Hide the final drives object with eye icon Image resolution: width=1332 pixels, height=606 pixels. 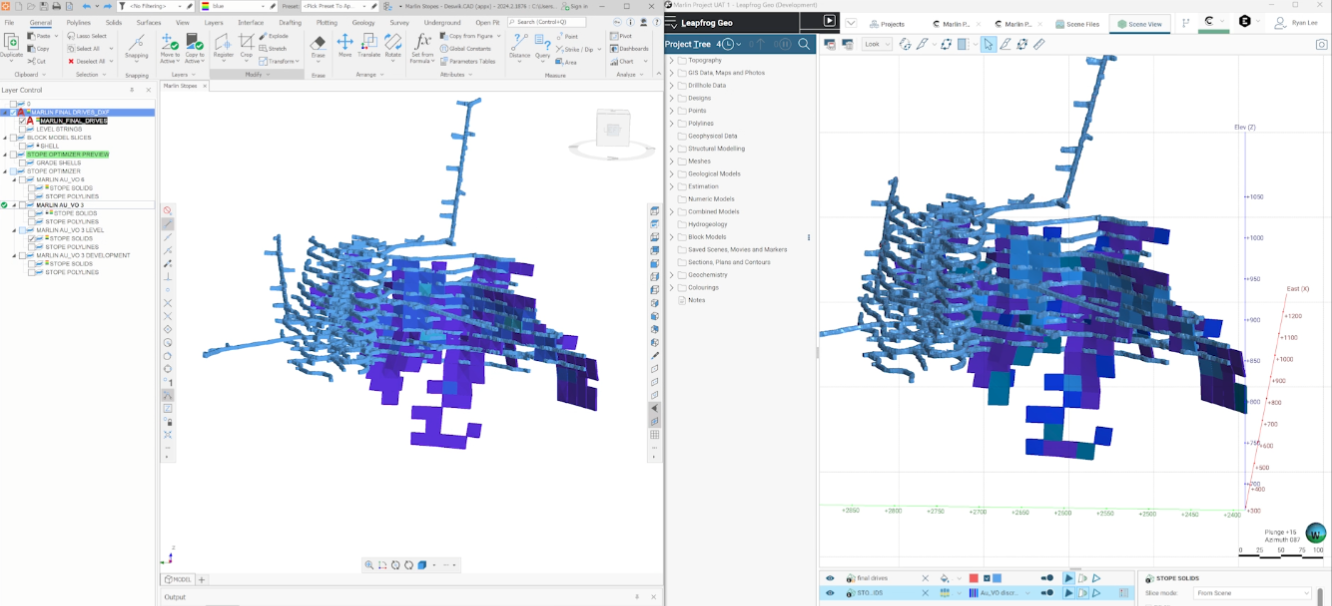829,578
